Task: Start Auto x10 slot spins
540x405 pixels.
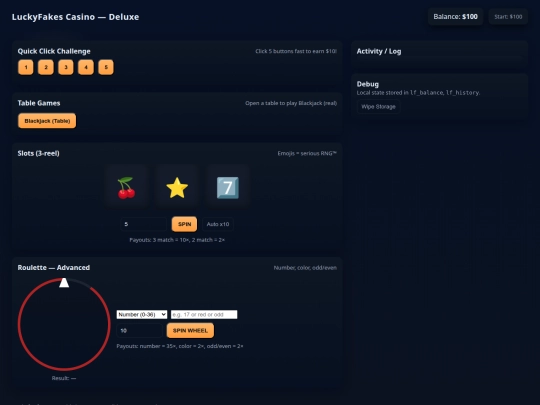Action: [x=218, y=224]
